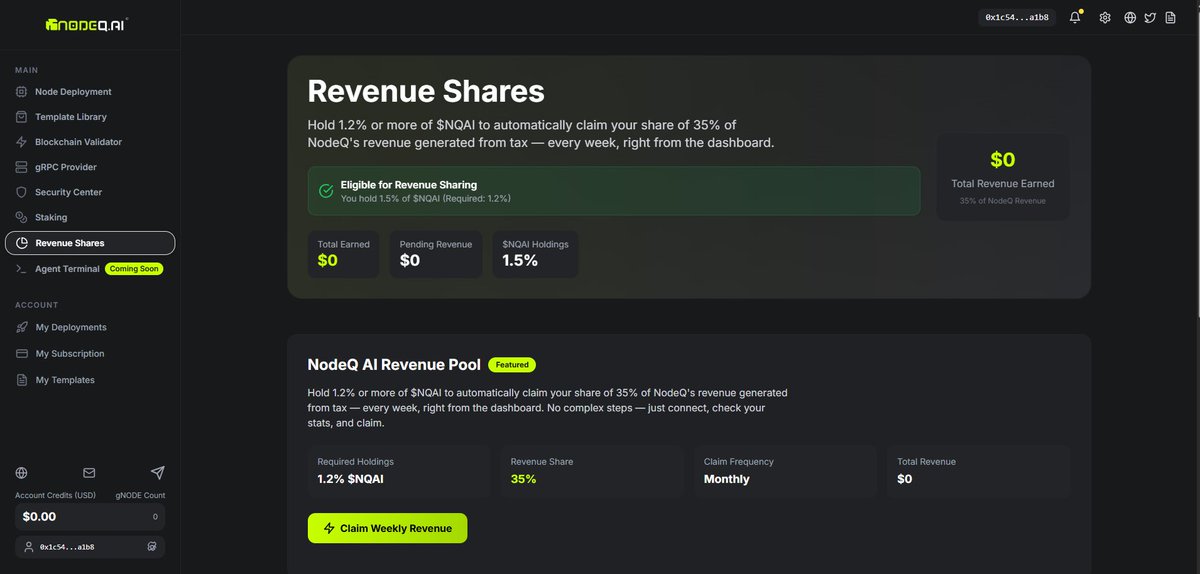Click the Pending Revenue stat card
This screenshot has width=1200, height=574.
coord(436,254)
